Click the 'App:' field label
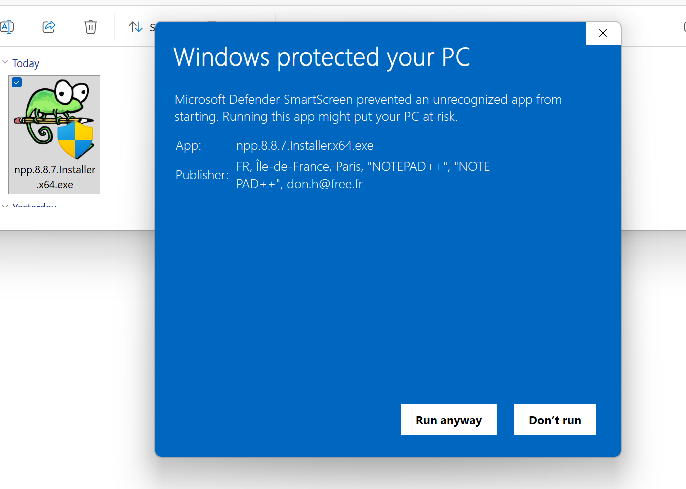The image size is (686, 489). point(188,146)
